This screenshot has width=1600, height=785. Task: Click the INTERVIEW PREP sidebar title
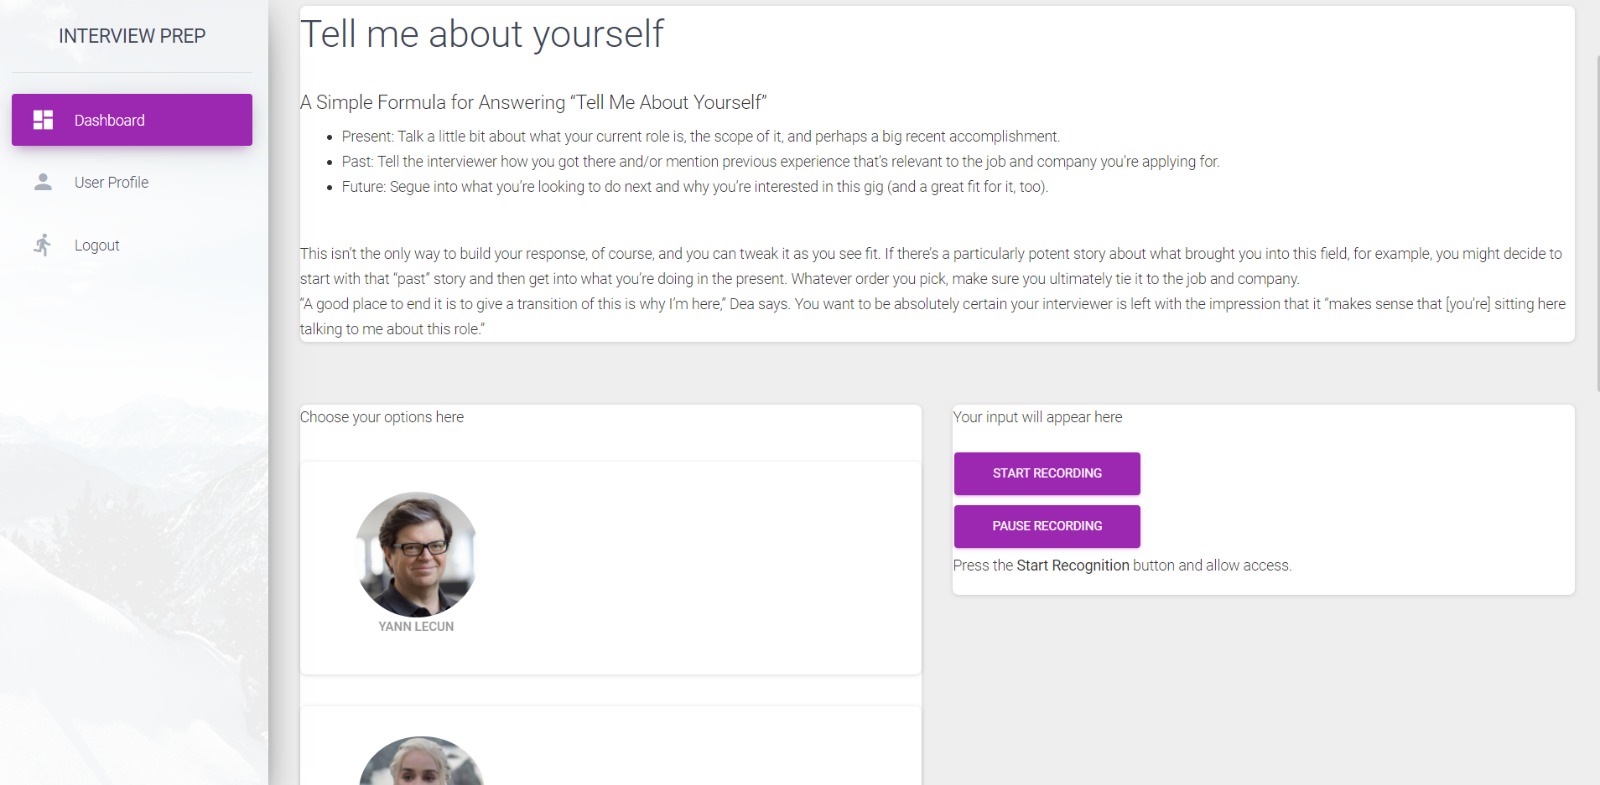(132, 36)
